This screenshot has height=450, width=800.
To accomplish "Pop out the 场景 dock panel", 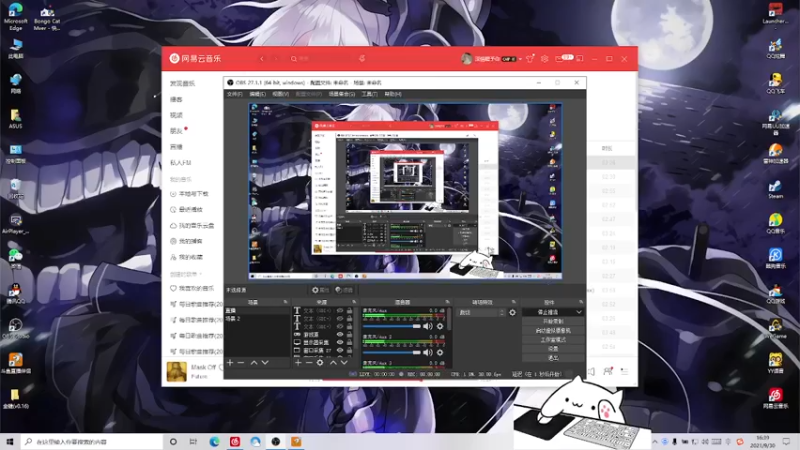I will pyautogui.click(x=286, y=302).
